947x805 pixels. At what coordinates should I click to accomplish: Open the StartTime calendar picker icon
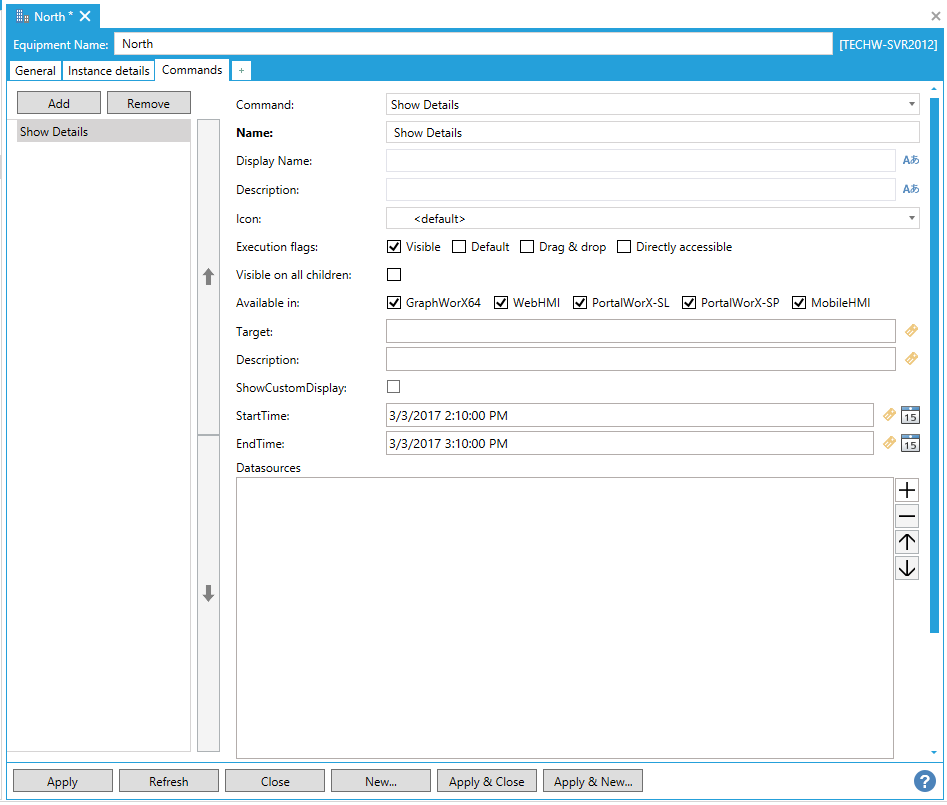pyautogui.click(x=910, y=415)
